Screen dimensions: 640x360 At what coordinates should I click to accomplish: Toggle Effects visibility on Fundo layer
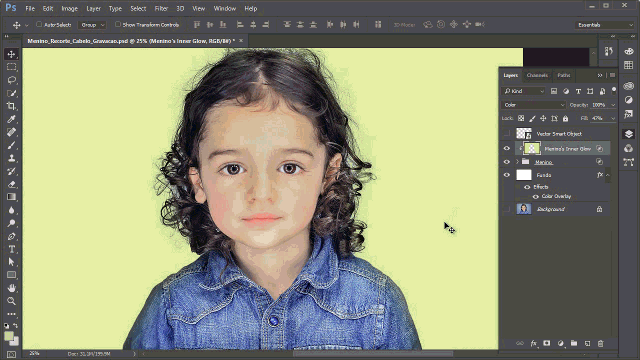(x=527, y=187)
